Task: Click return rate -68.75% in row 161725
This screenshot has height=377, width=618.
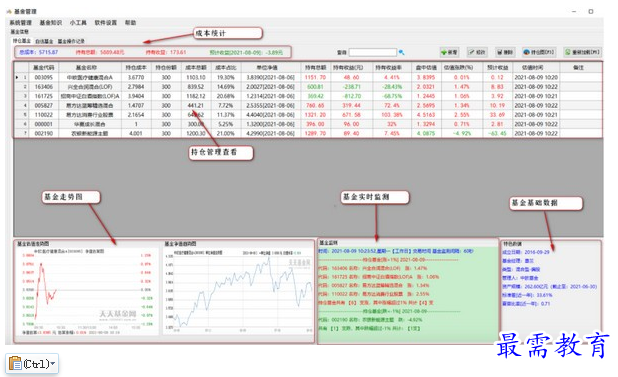Action: click(x=393, y=96)
